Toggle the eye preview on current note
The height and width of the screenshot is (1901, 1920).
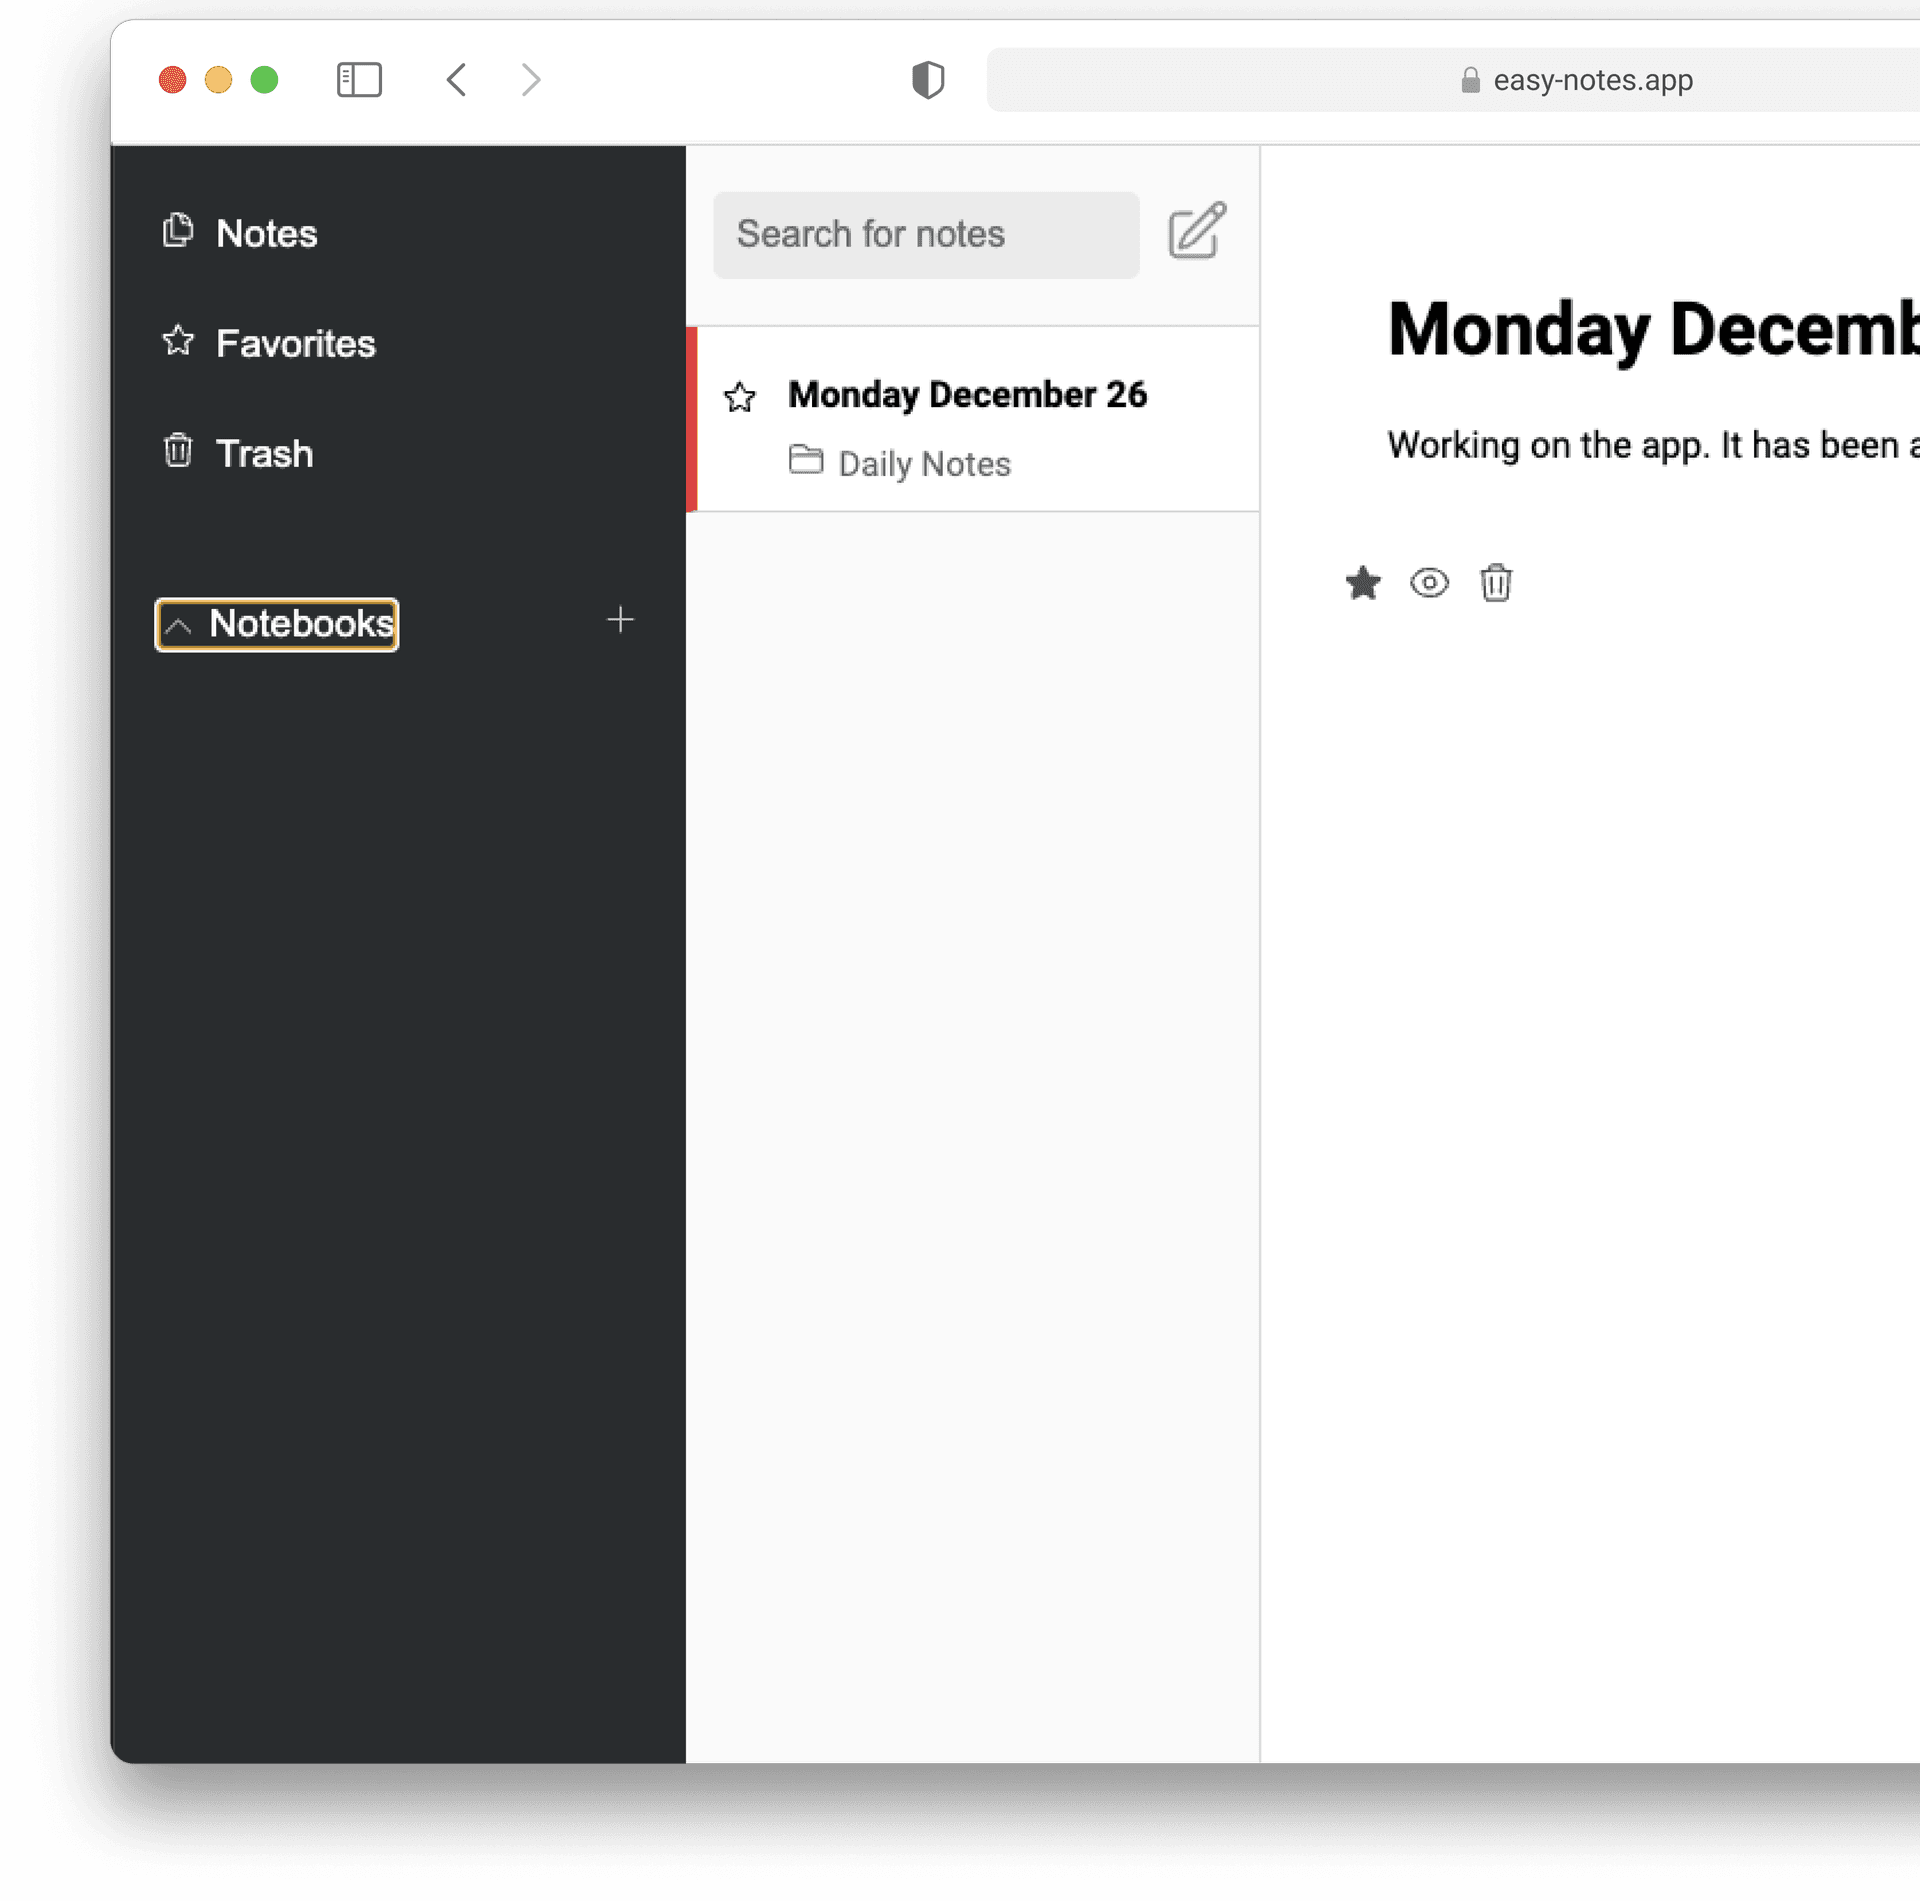coord(1427,581)
